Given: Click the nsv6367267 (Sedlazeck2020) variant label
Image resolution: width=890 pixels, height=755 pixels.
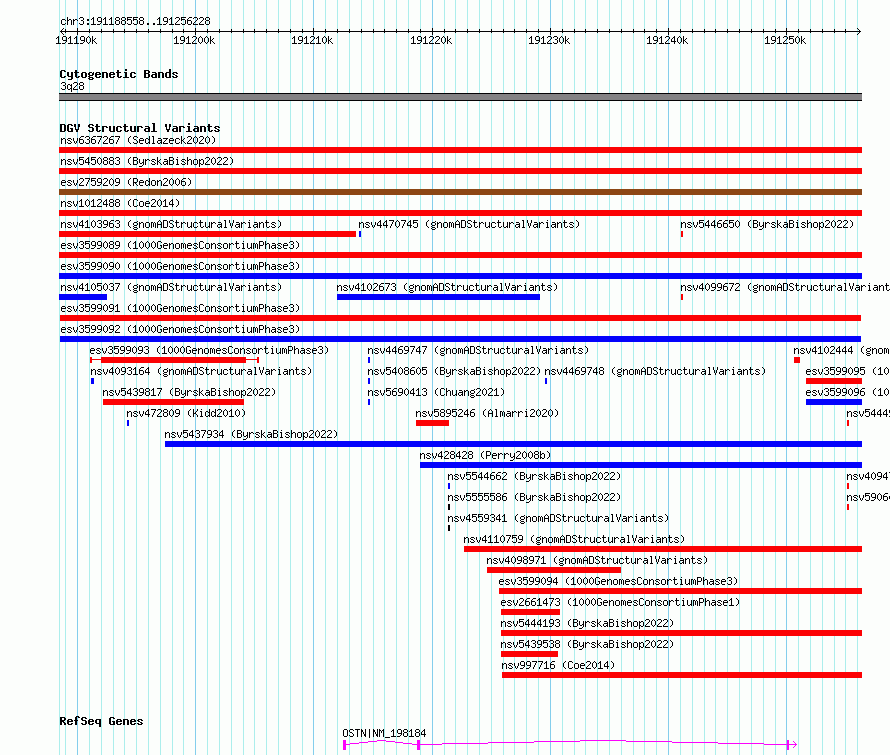Looking at the screenshot, I should click(138, 140).
